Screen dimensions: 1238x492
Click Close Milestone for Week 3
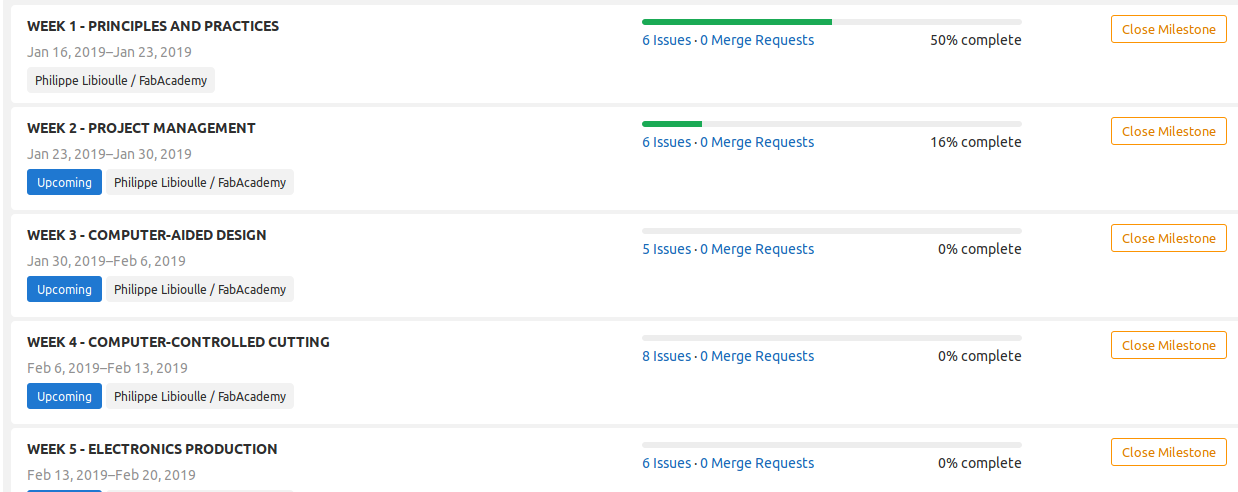[x=1168, y=239]
